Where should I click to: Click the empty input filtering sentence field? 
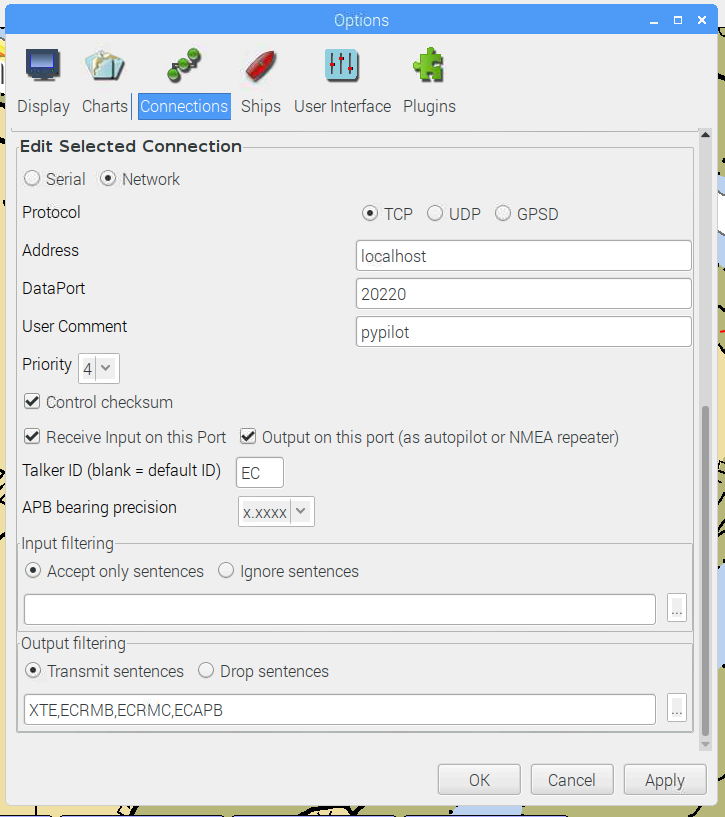click(340, 609)
